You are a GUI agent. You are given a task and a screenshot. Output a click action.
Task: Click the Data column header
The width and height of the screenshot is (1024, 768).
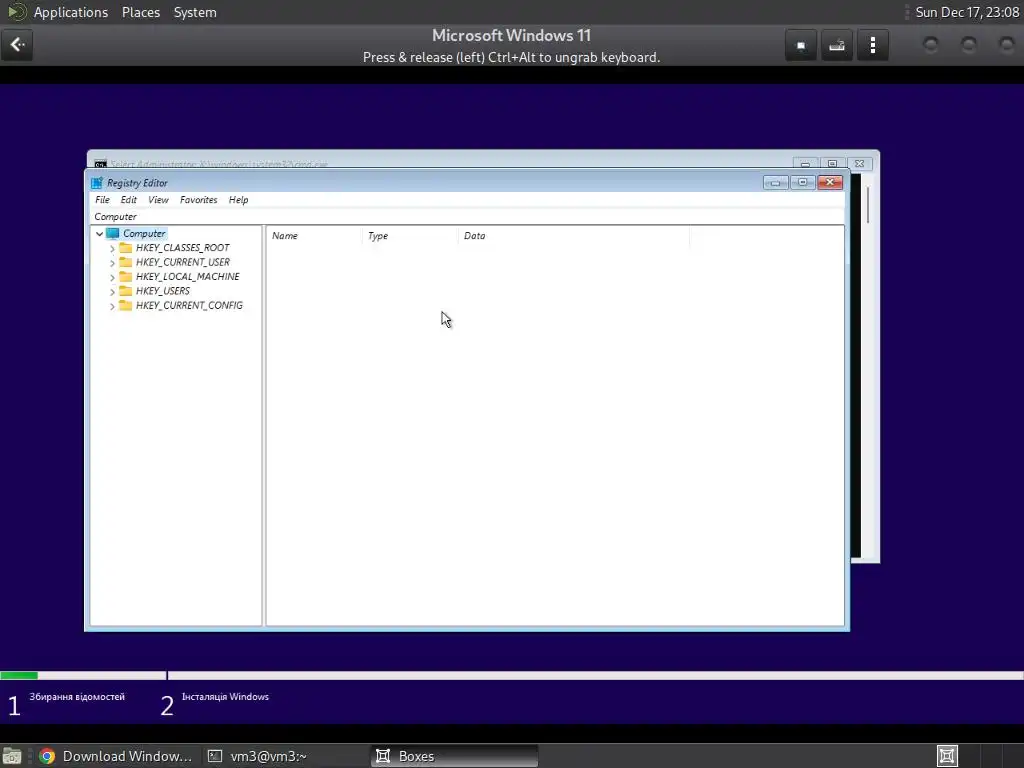click(x=574, y=236)
